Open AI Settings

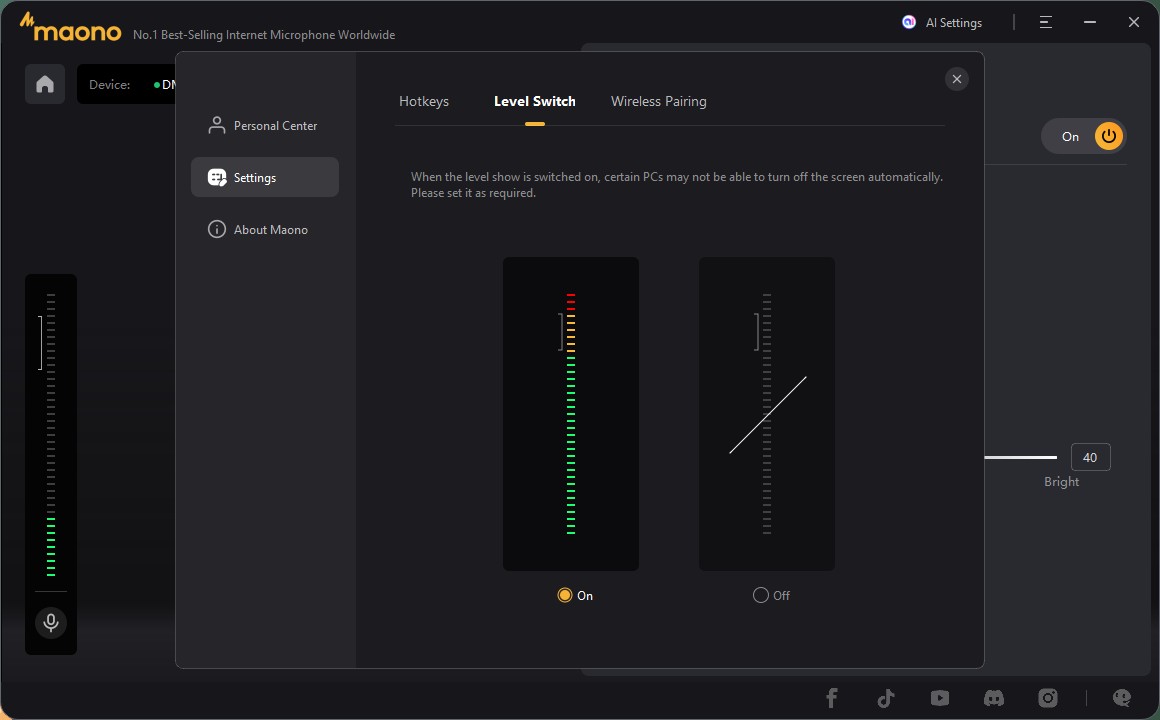click(942, 22)
